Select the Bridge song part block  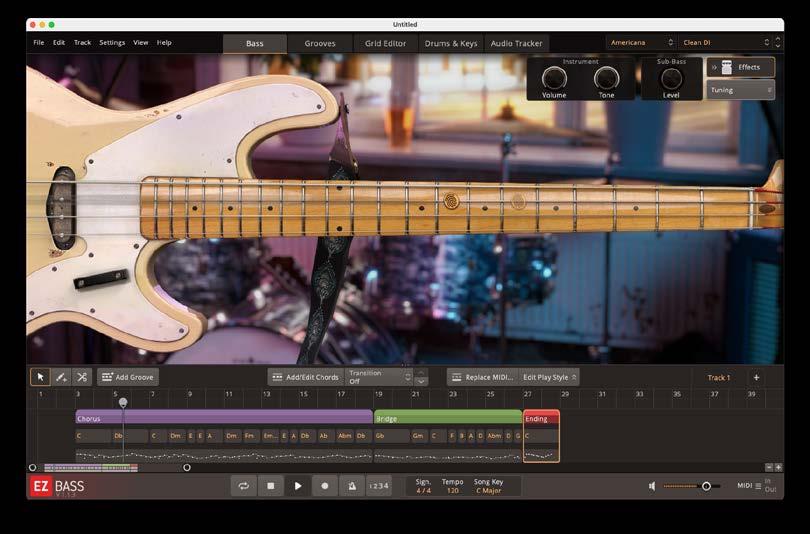pos(447,418)
